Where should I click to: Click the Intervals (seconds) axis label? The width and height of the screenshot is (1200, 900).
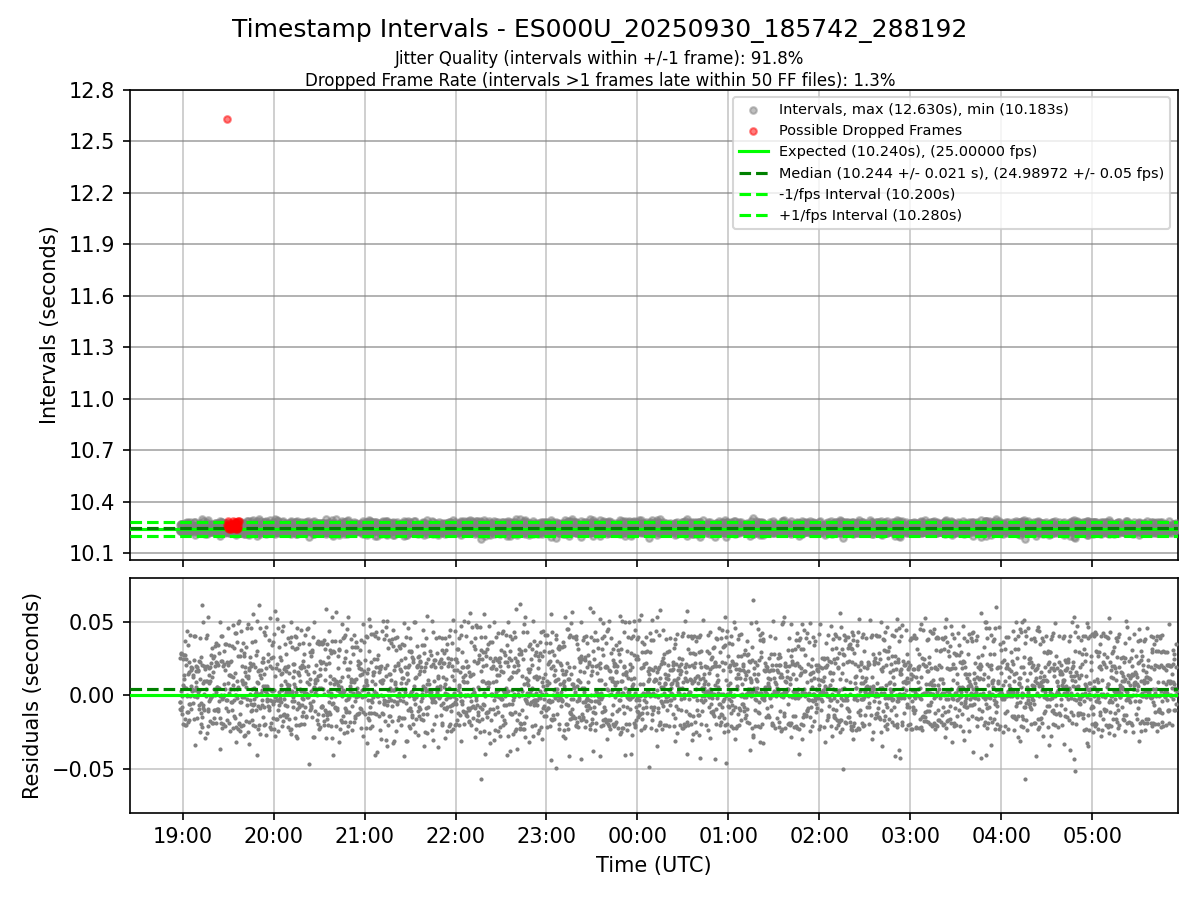[49, 325]
